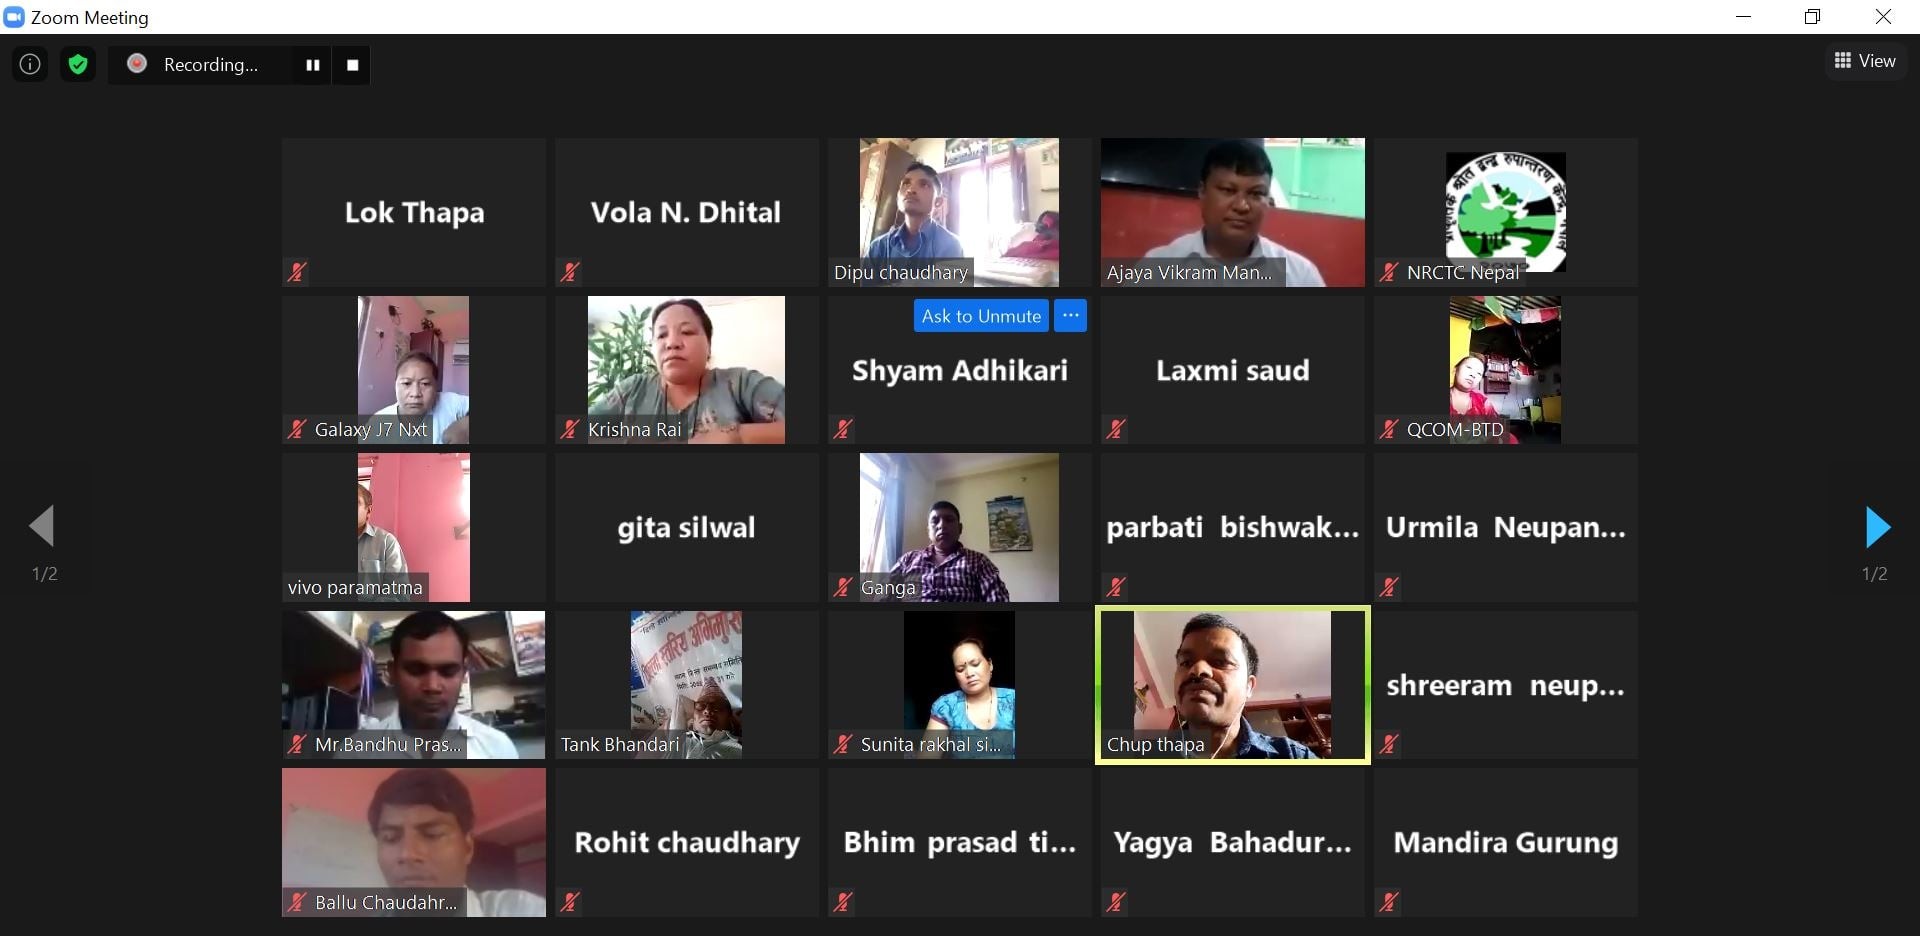Screen dimensions: 1920x936
Task: Click Laxmi saud's muted microphone icon
Action: coord(1116,429)
